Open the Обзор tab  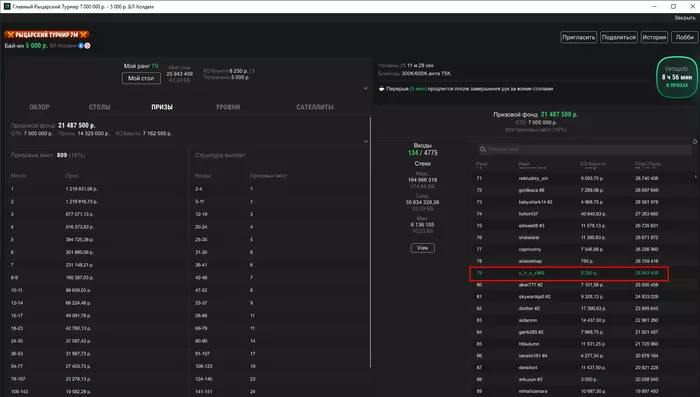(39, 107)
